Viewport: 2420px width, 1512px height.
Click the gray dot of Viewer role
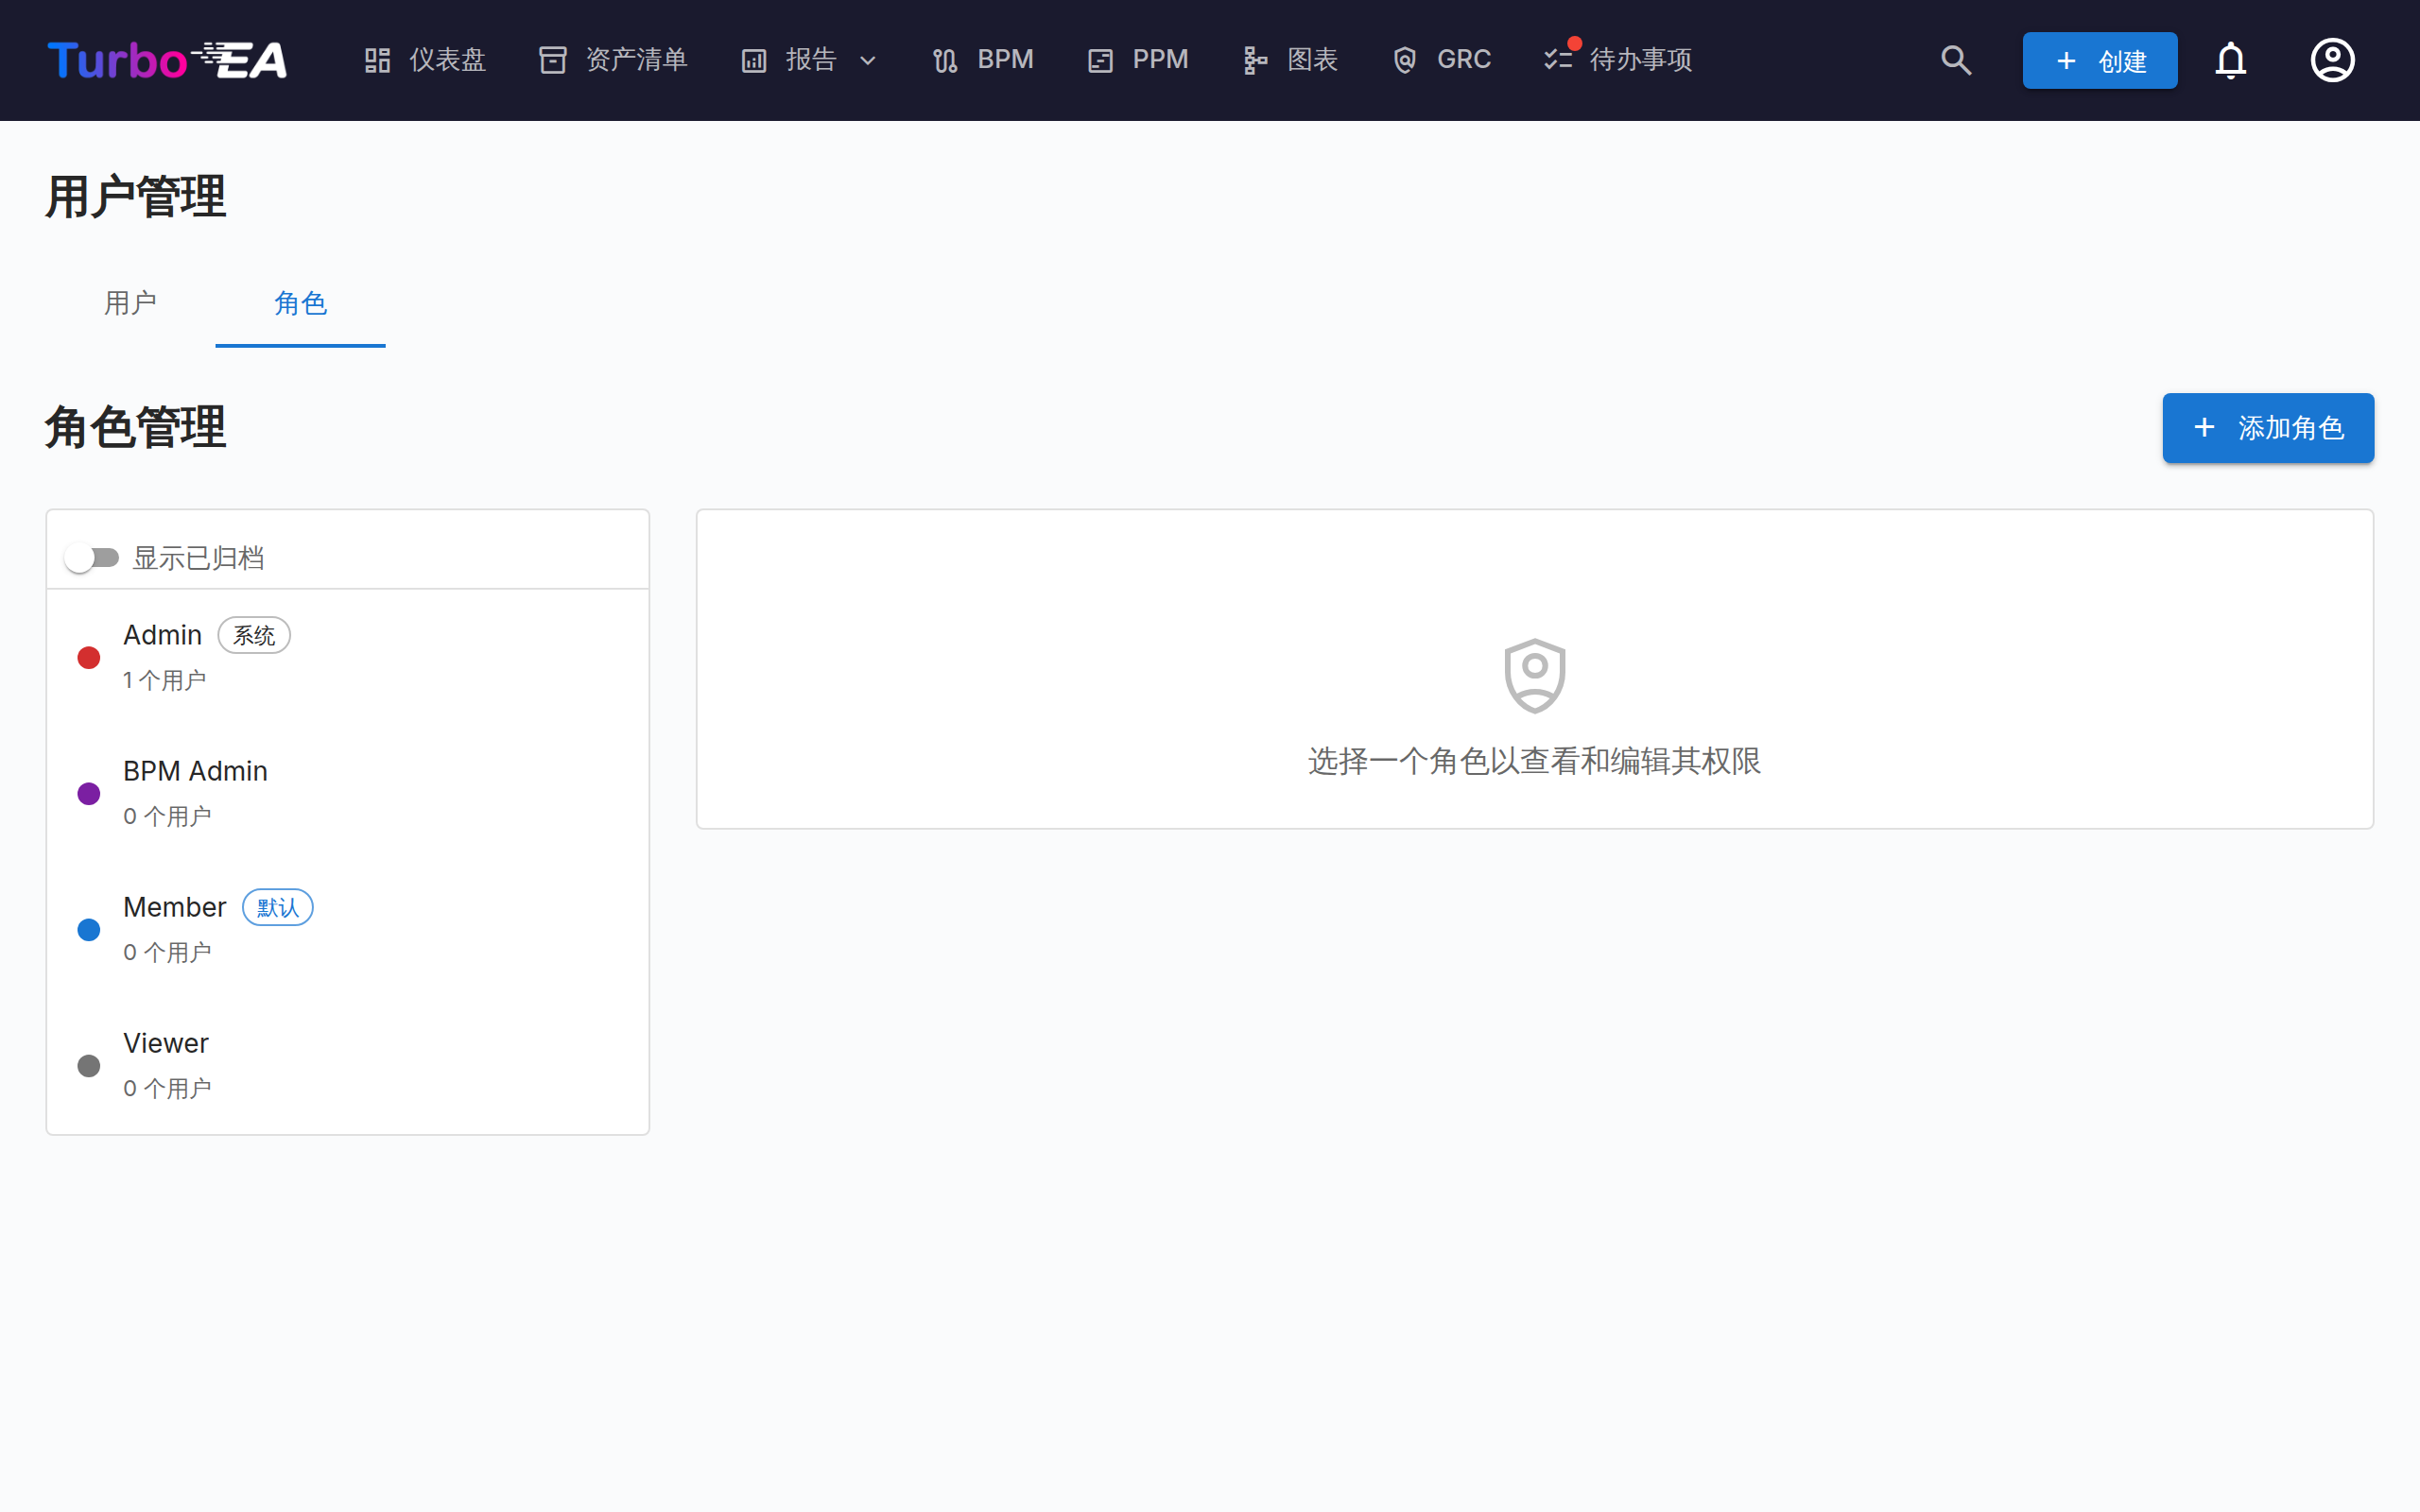click(x=89, y=1066)
